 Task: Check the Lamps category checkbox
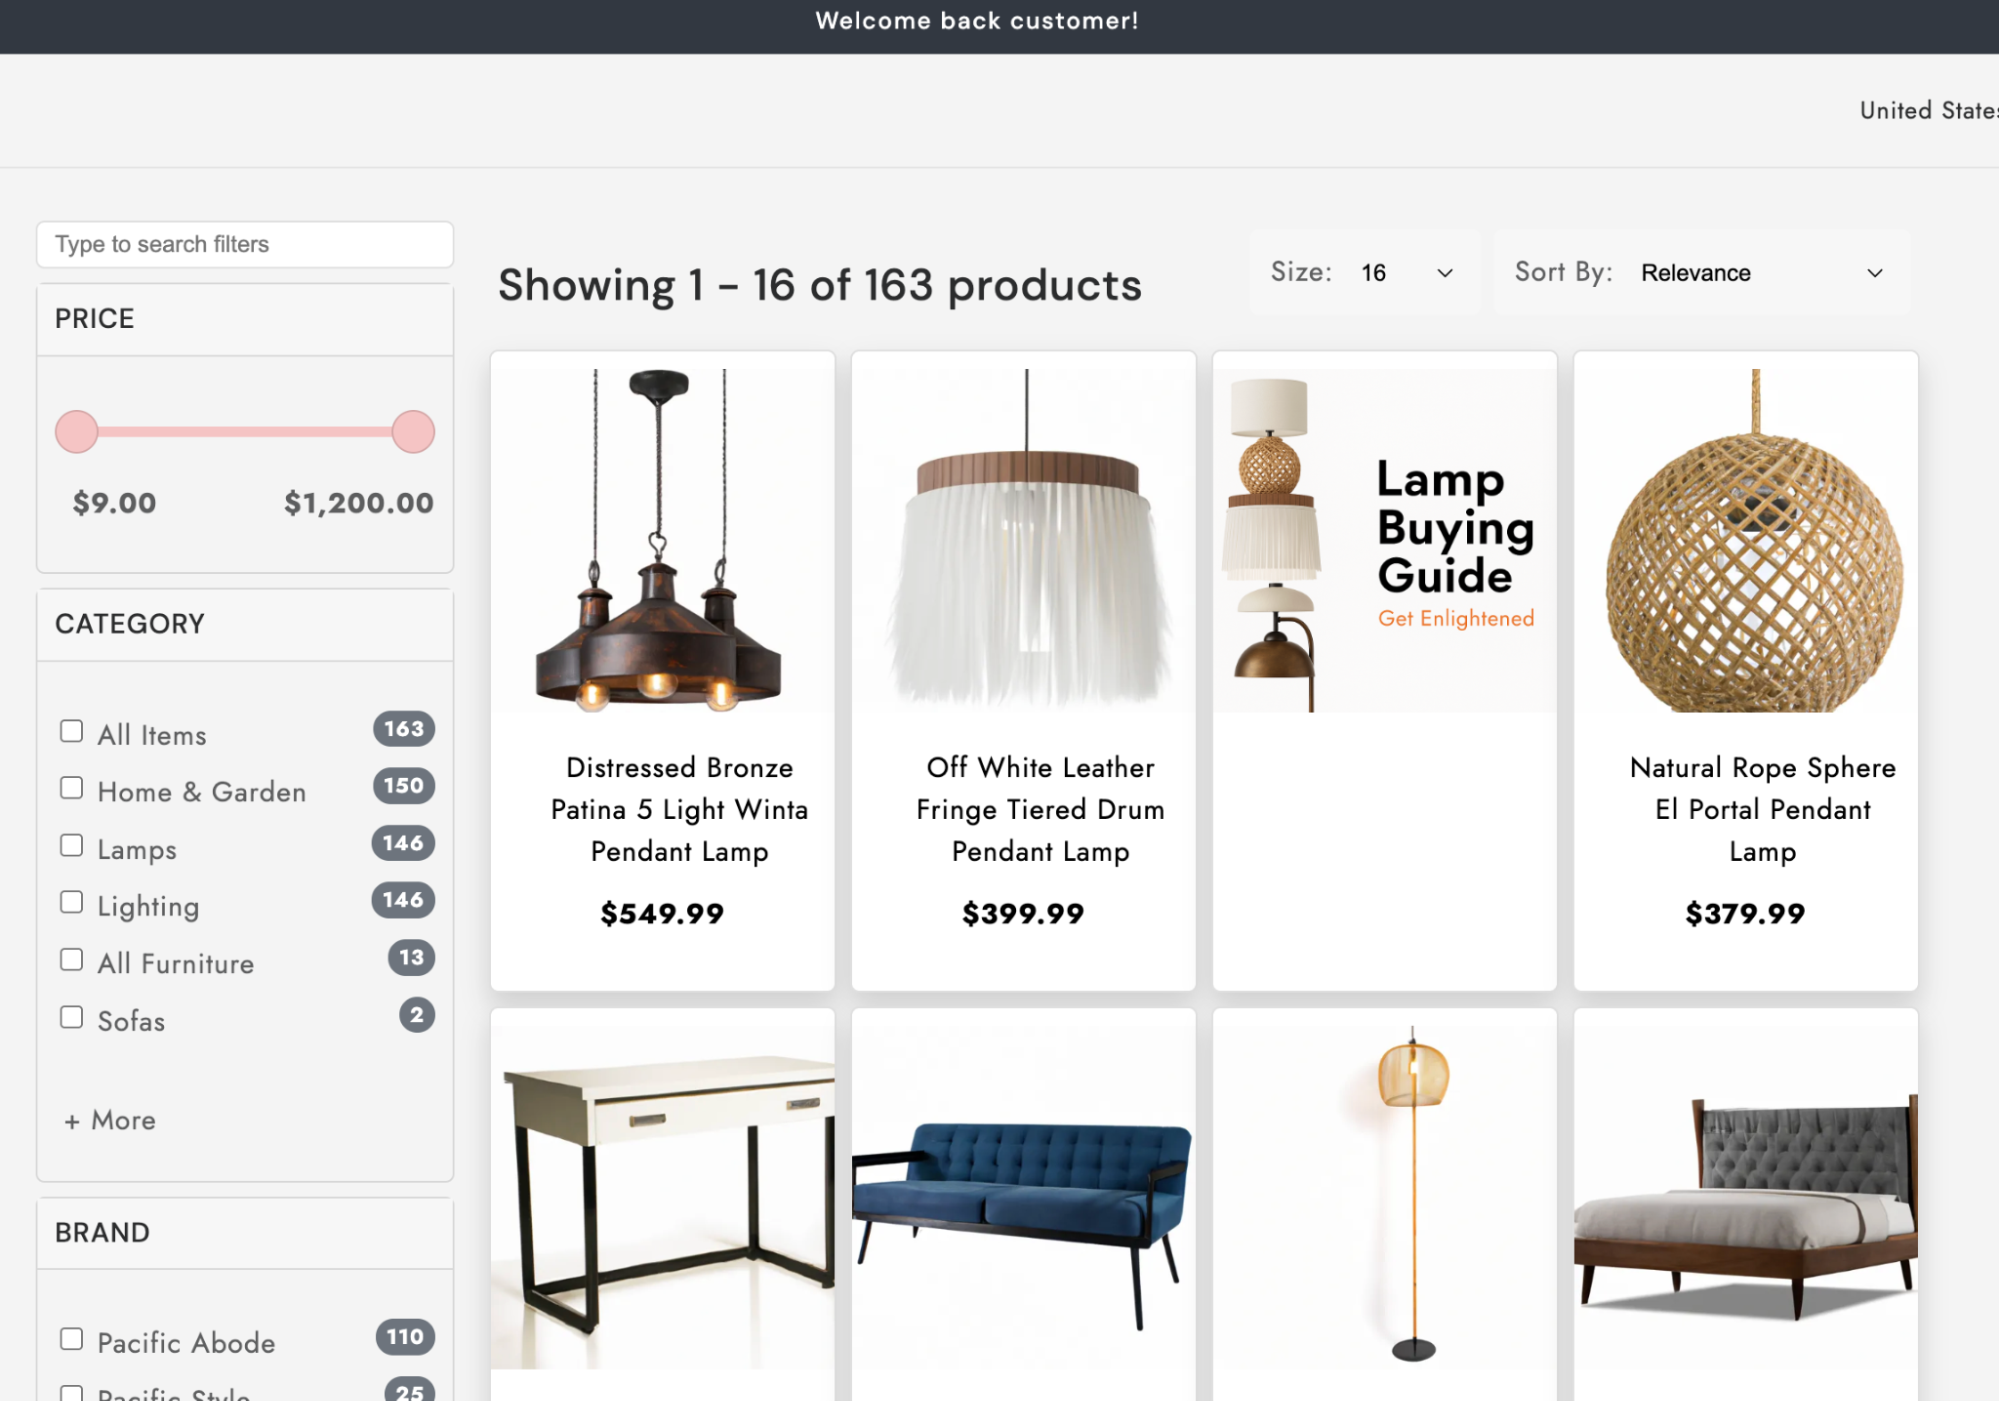click(x=71, y=846)
